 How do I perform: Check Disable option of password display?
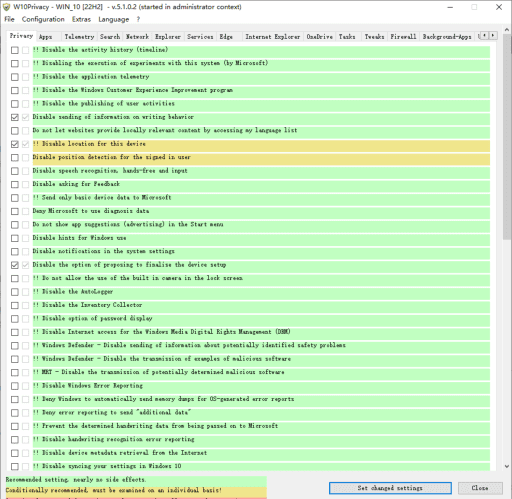(14, 319)
